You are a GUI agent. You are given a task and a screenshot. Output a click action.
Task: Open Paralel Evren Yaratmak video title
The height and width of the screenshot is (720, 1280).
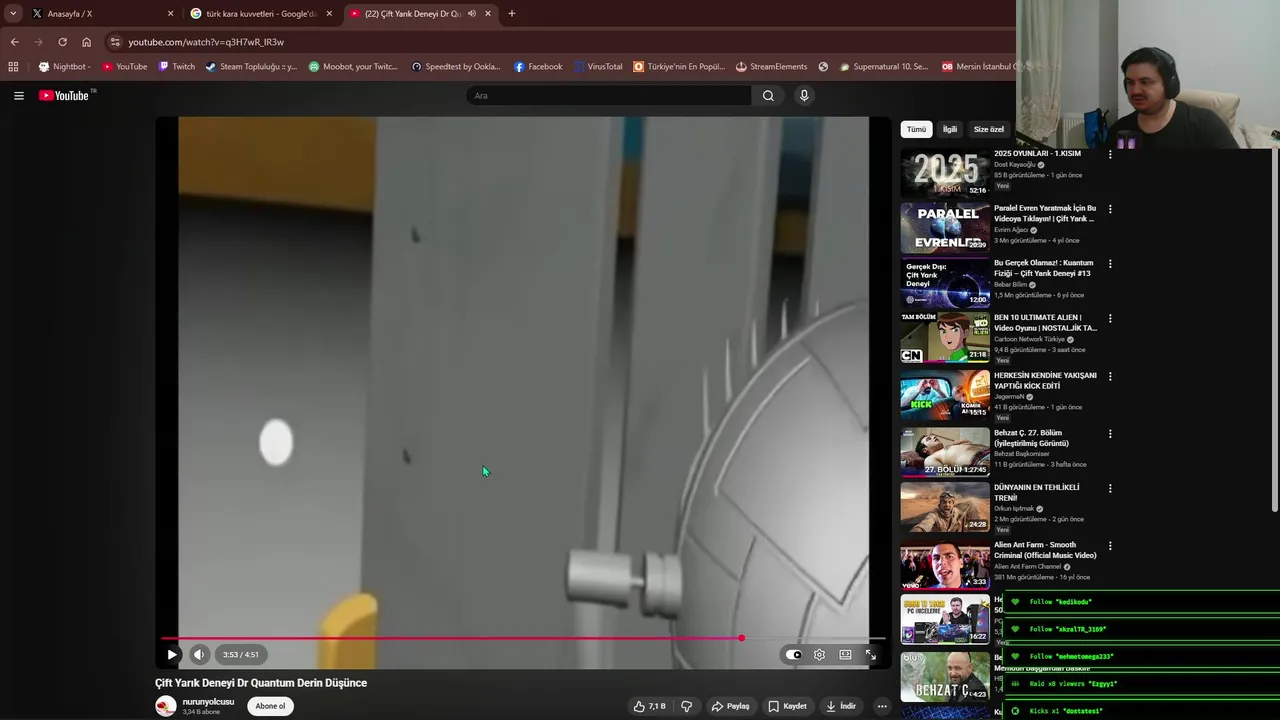[1045, 213]
